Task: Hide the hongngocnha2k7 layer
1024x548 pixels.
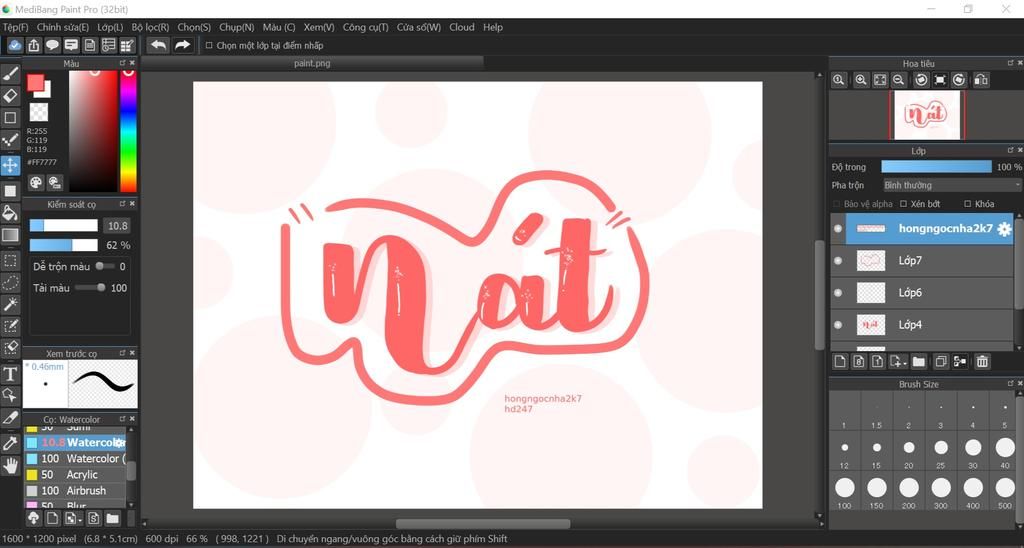Action: pos(838,229)
